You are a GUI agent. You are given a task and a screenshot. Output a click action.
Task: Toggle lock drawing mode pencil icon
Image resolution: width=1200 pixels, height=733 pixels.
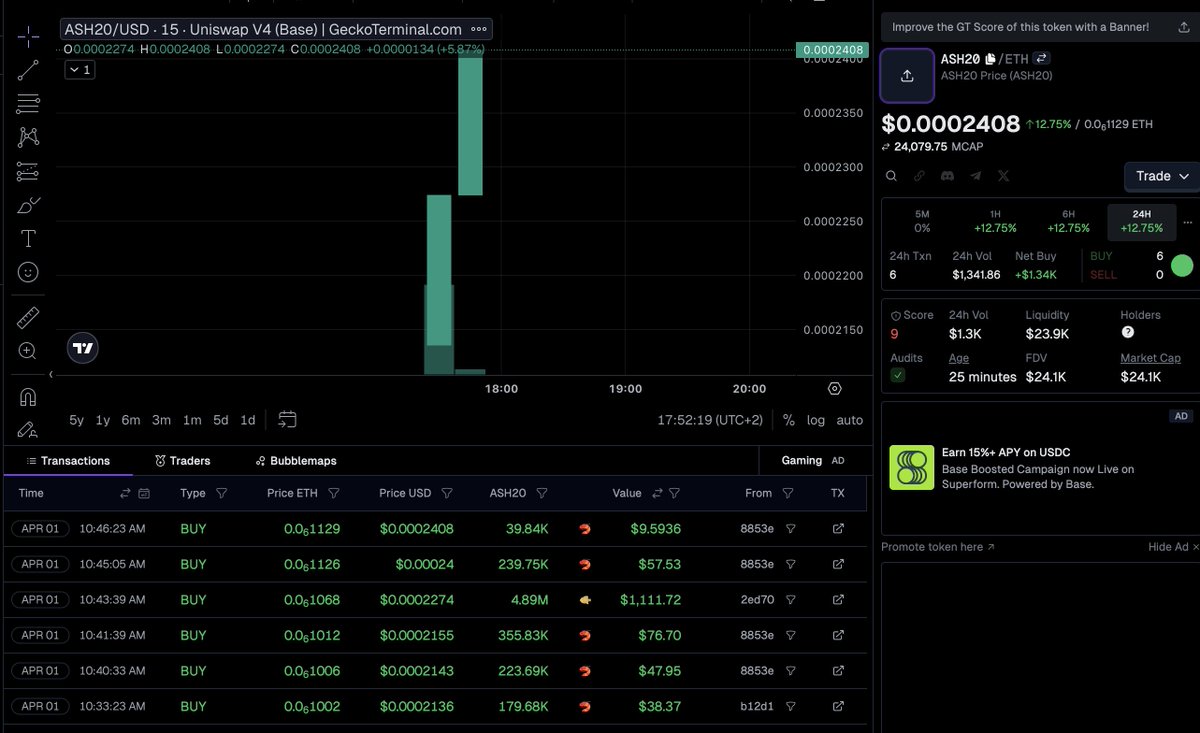[x=28, y=430]
